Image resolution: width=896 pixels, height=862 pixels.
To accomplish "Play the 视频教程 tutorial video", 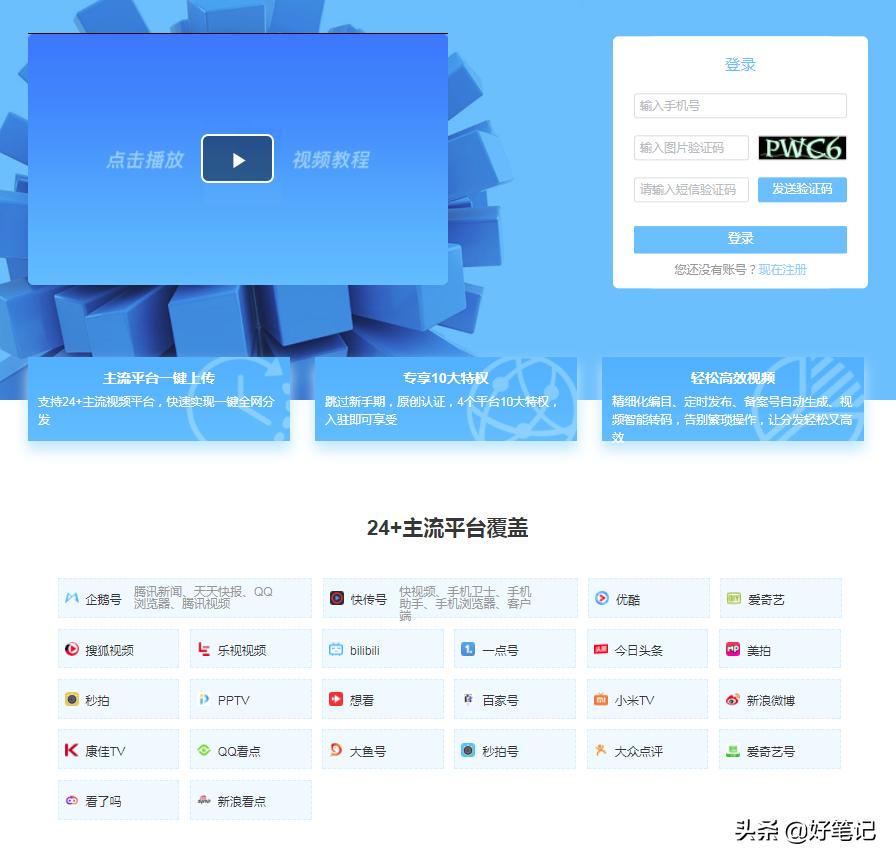I will tap(237, 158).
